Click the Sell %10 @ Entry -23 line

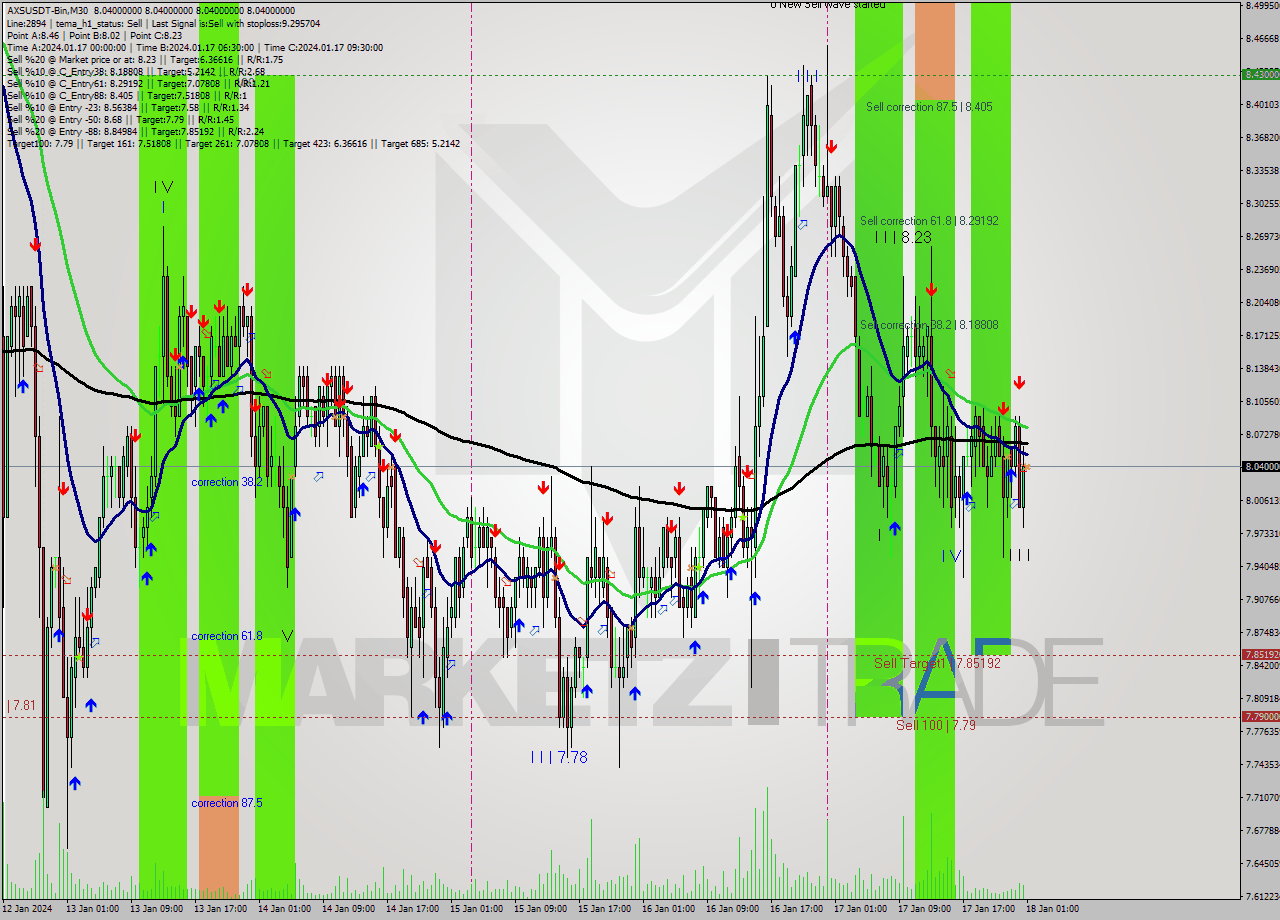[127, 107]
